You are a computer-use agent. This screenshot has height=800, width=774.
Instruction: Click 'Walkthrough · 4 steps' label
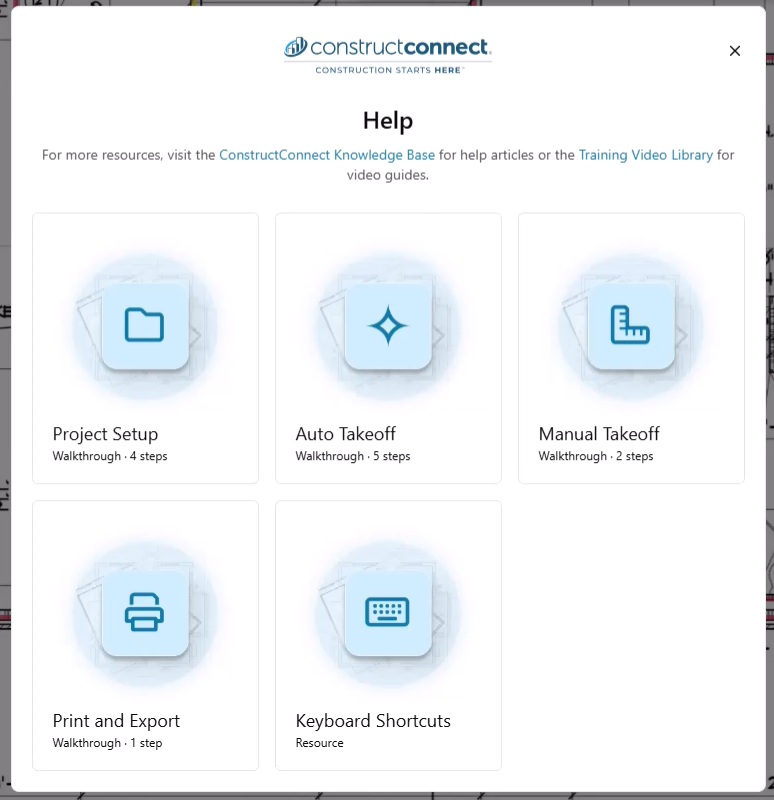[x=110, y=456]
